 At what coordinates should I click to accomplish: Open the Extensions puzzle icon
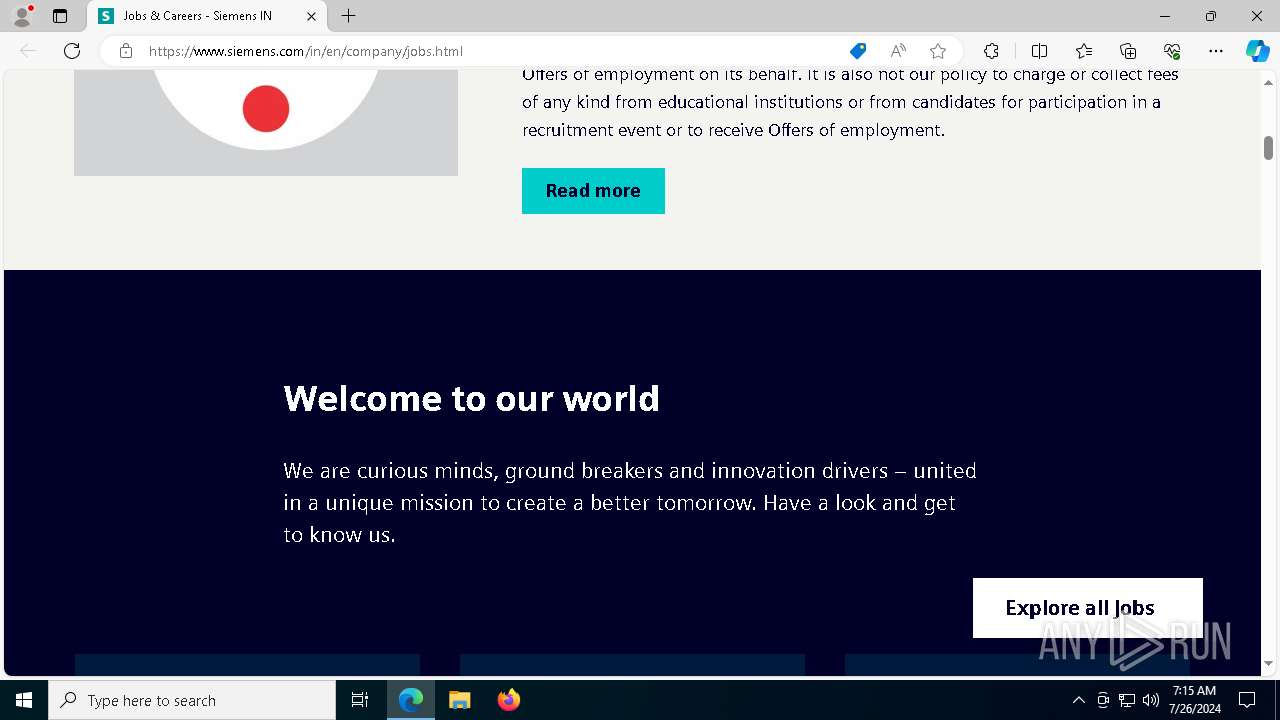991,51
